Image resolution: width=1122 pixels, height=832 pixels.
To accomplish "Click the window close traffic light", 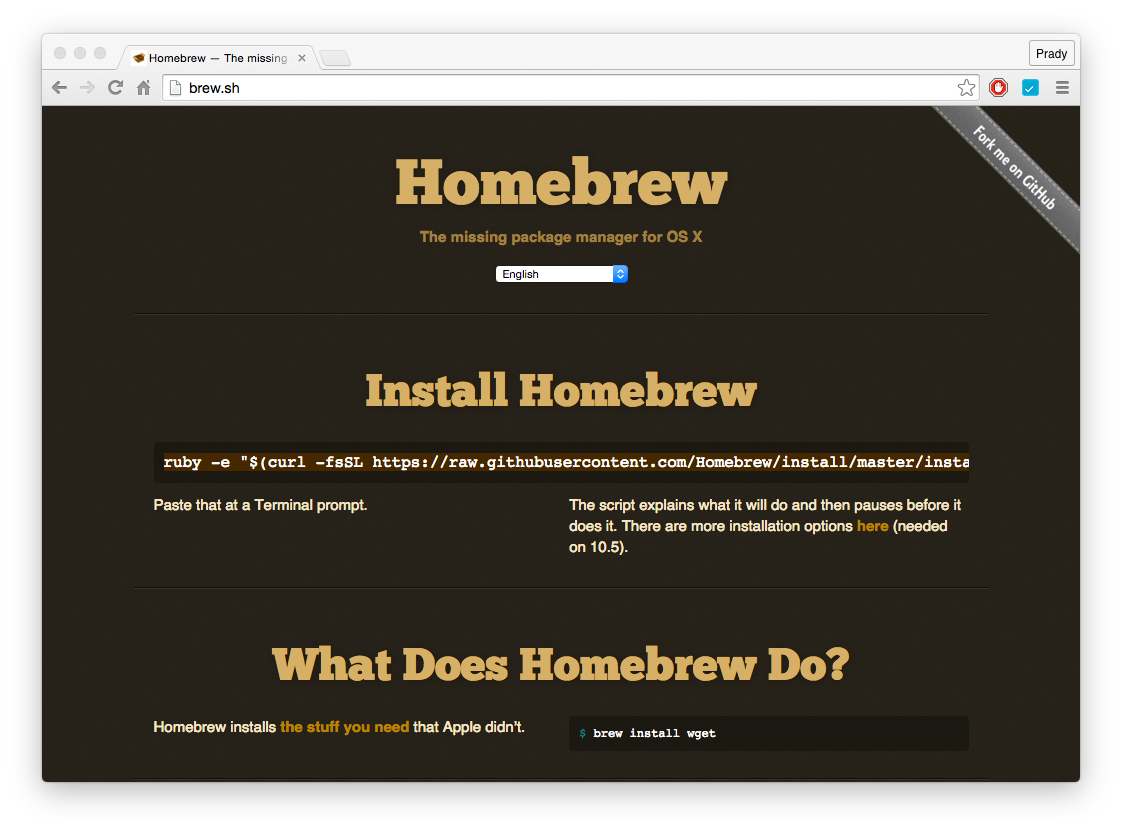I will (60, 53).
